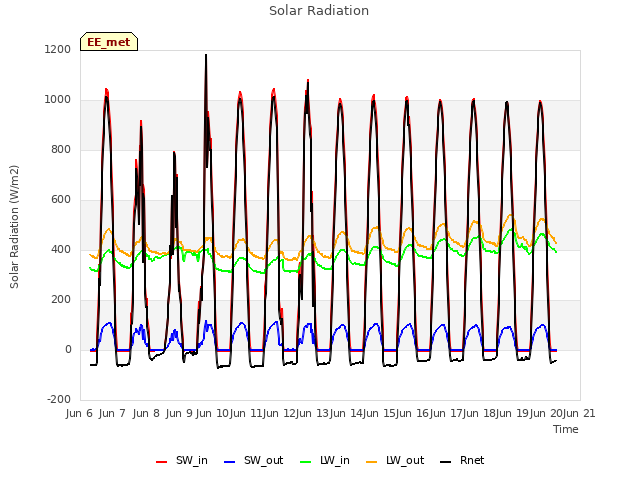Image resolution: width=640 pixels, height=480 pixels.
Task: Click the Solar Radiation chart title
Action: tap(319, 11)
